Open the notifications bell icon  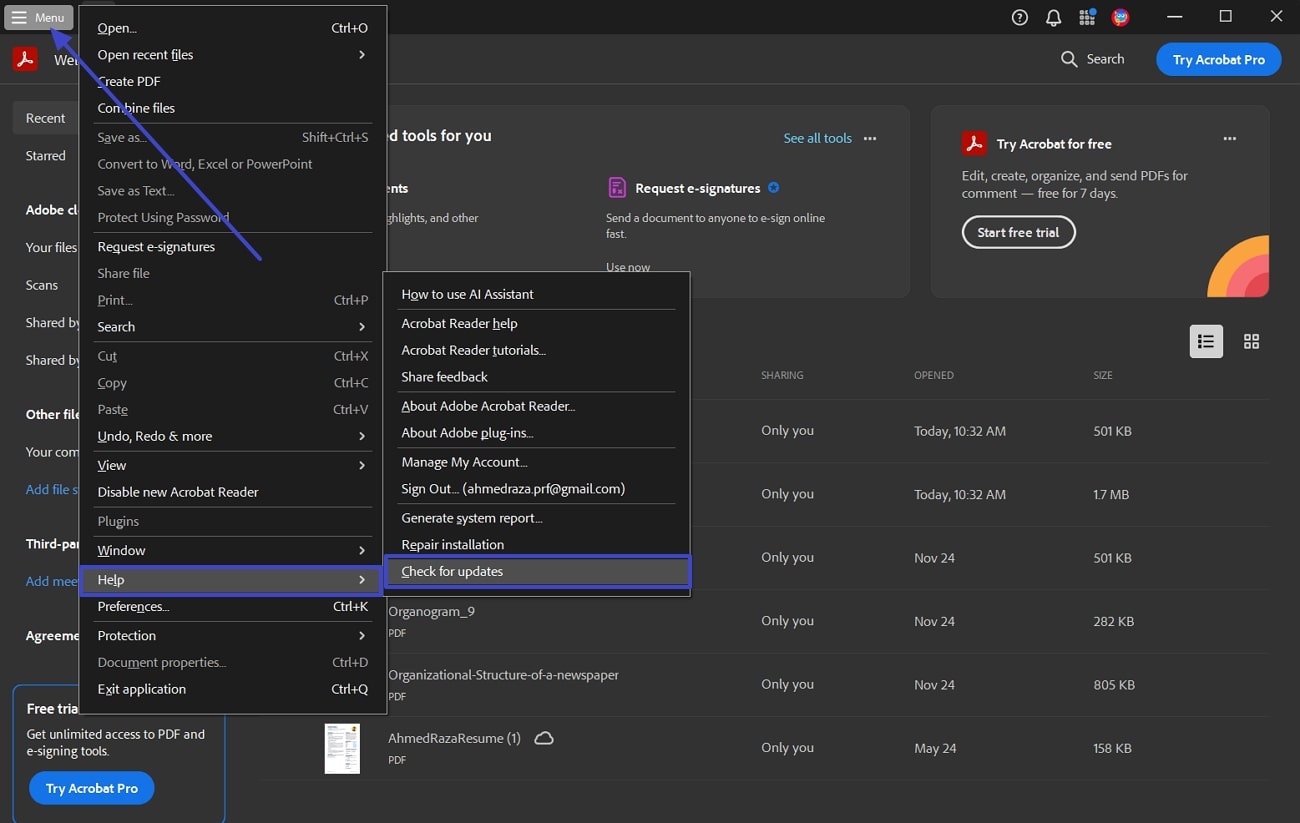point(1053,17)
